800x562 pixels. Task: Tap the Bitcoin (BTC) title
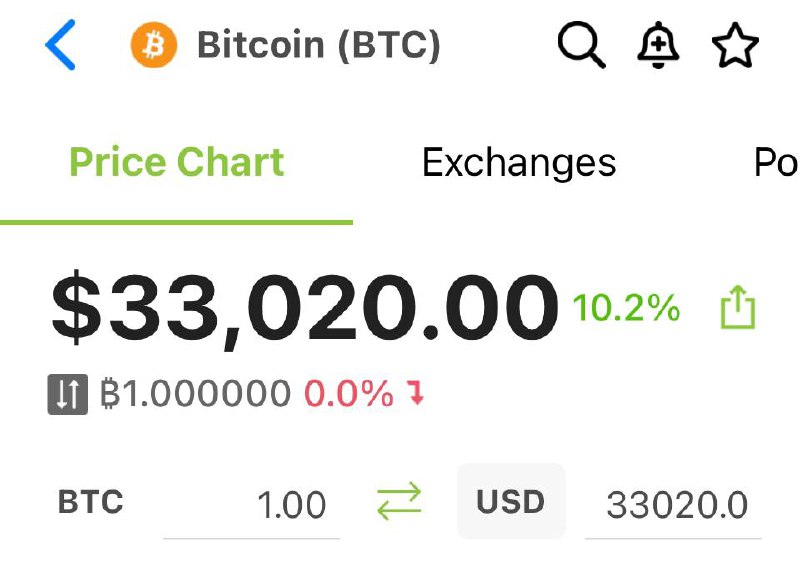click(x=319, y=46)
